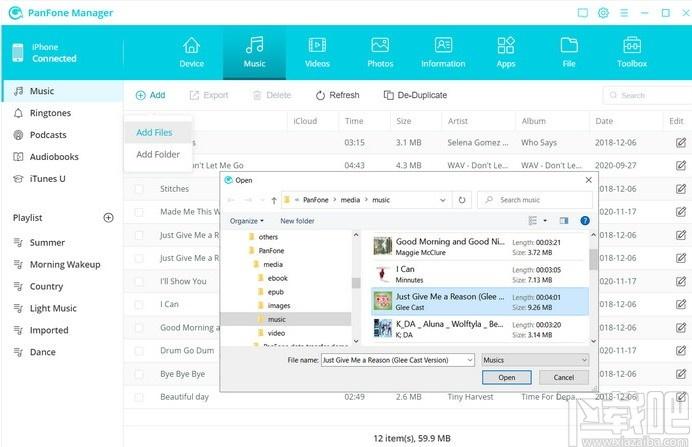The width and height of the screenshot is (692, 447).
Task: Refresh the folder in Open dialog
Action: coord(462,200)
